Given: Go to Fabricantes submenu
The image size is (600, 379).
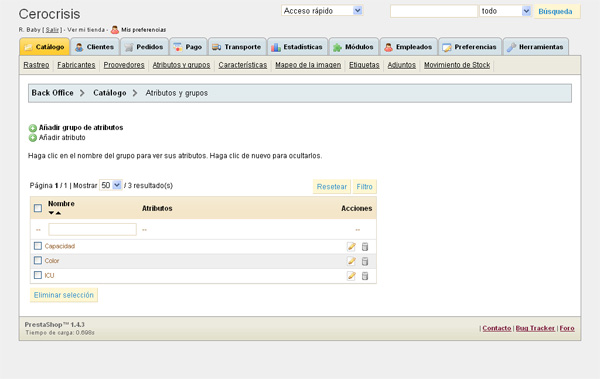Looking at the screenshot, I should [x=76, y=65].
